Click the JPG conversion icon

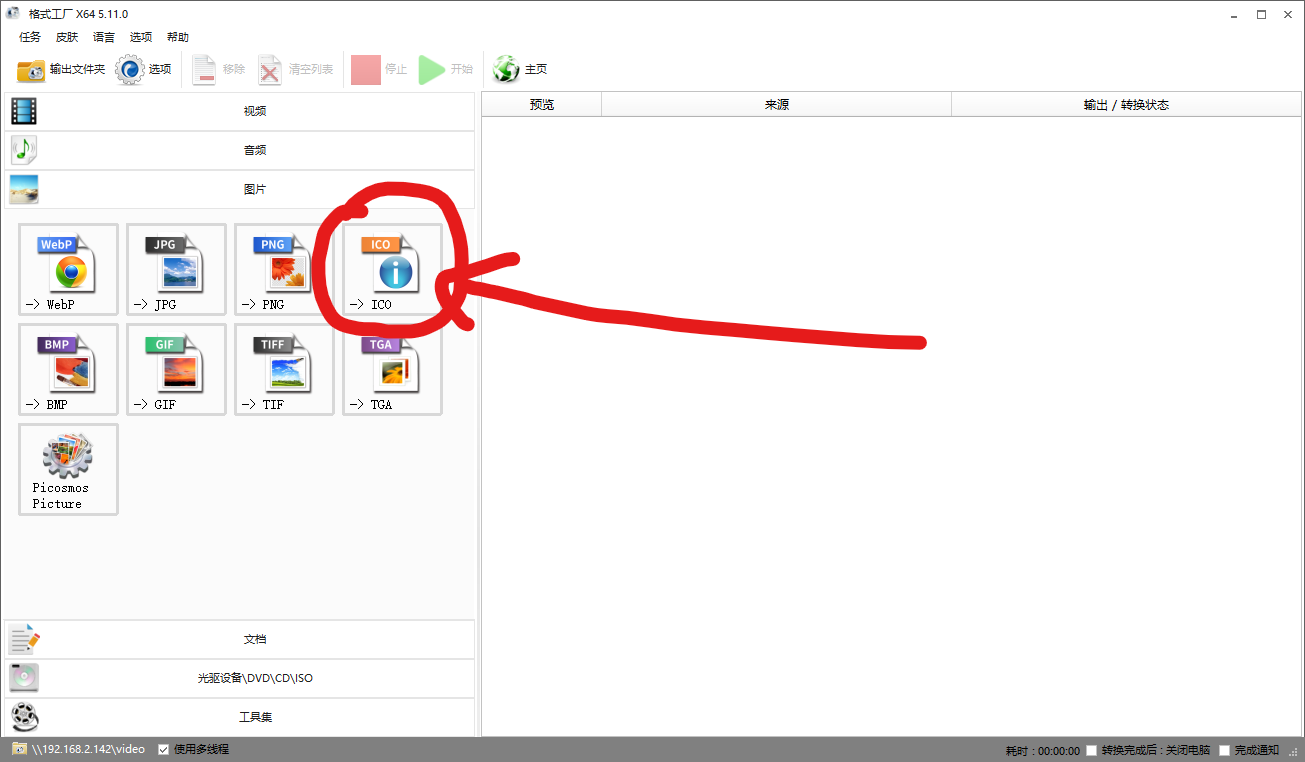[176, 270]
